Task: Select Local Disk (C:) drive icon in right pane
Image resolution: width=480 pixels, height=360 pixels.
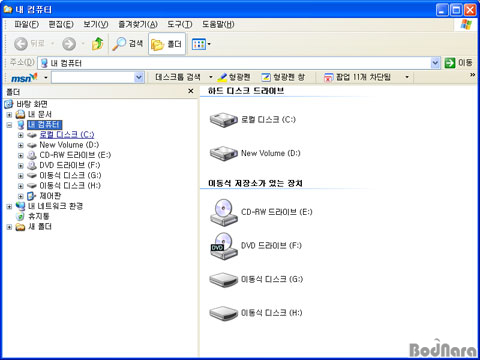Action: coord(223,120)
